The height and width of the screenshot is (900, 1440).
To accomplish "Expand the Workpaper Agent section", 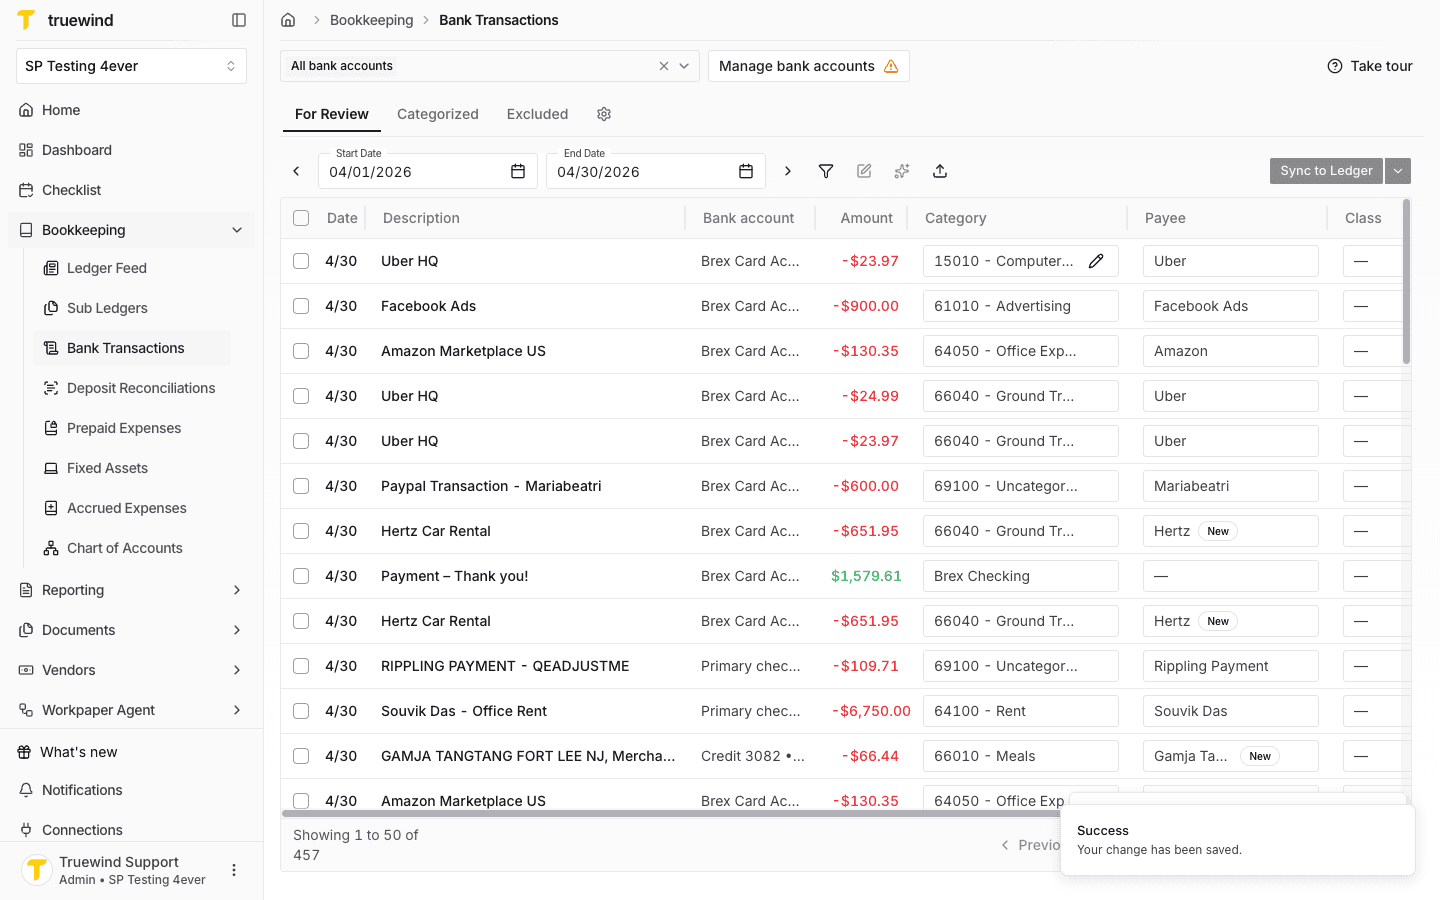I will click(x=237, y=710).
